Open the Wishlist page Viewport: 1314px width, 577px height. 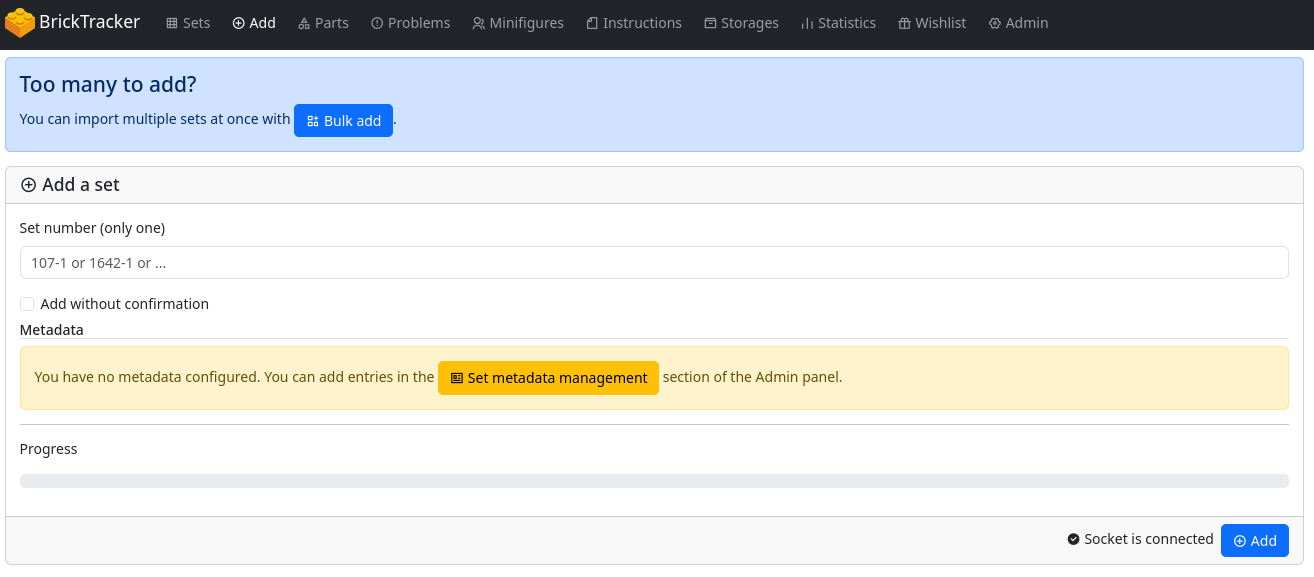click(x=932, y=23)
